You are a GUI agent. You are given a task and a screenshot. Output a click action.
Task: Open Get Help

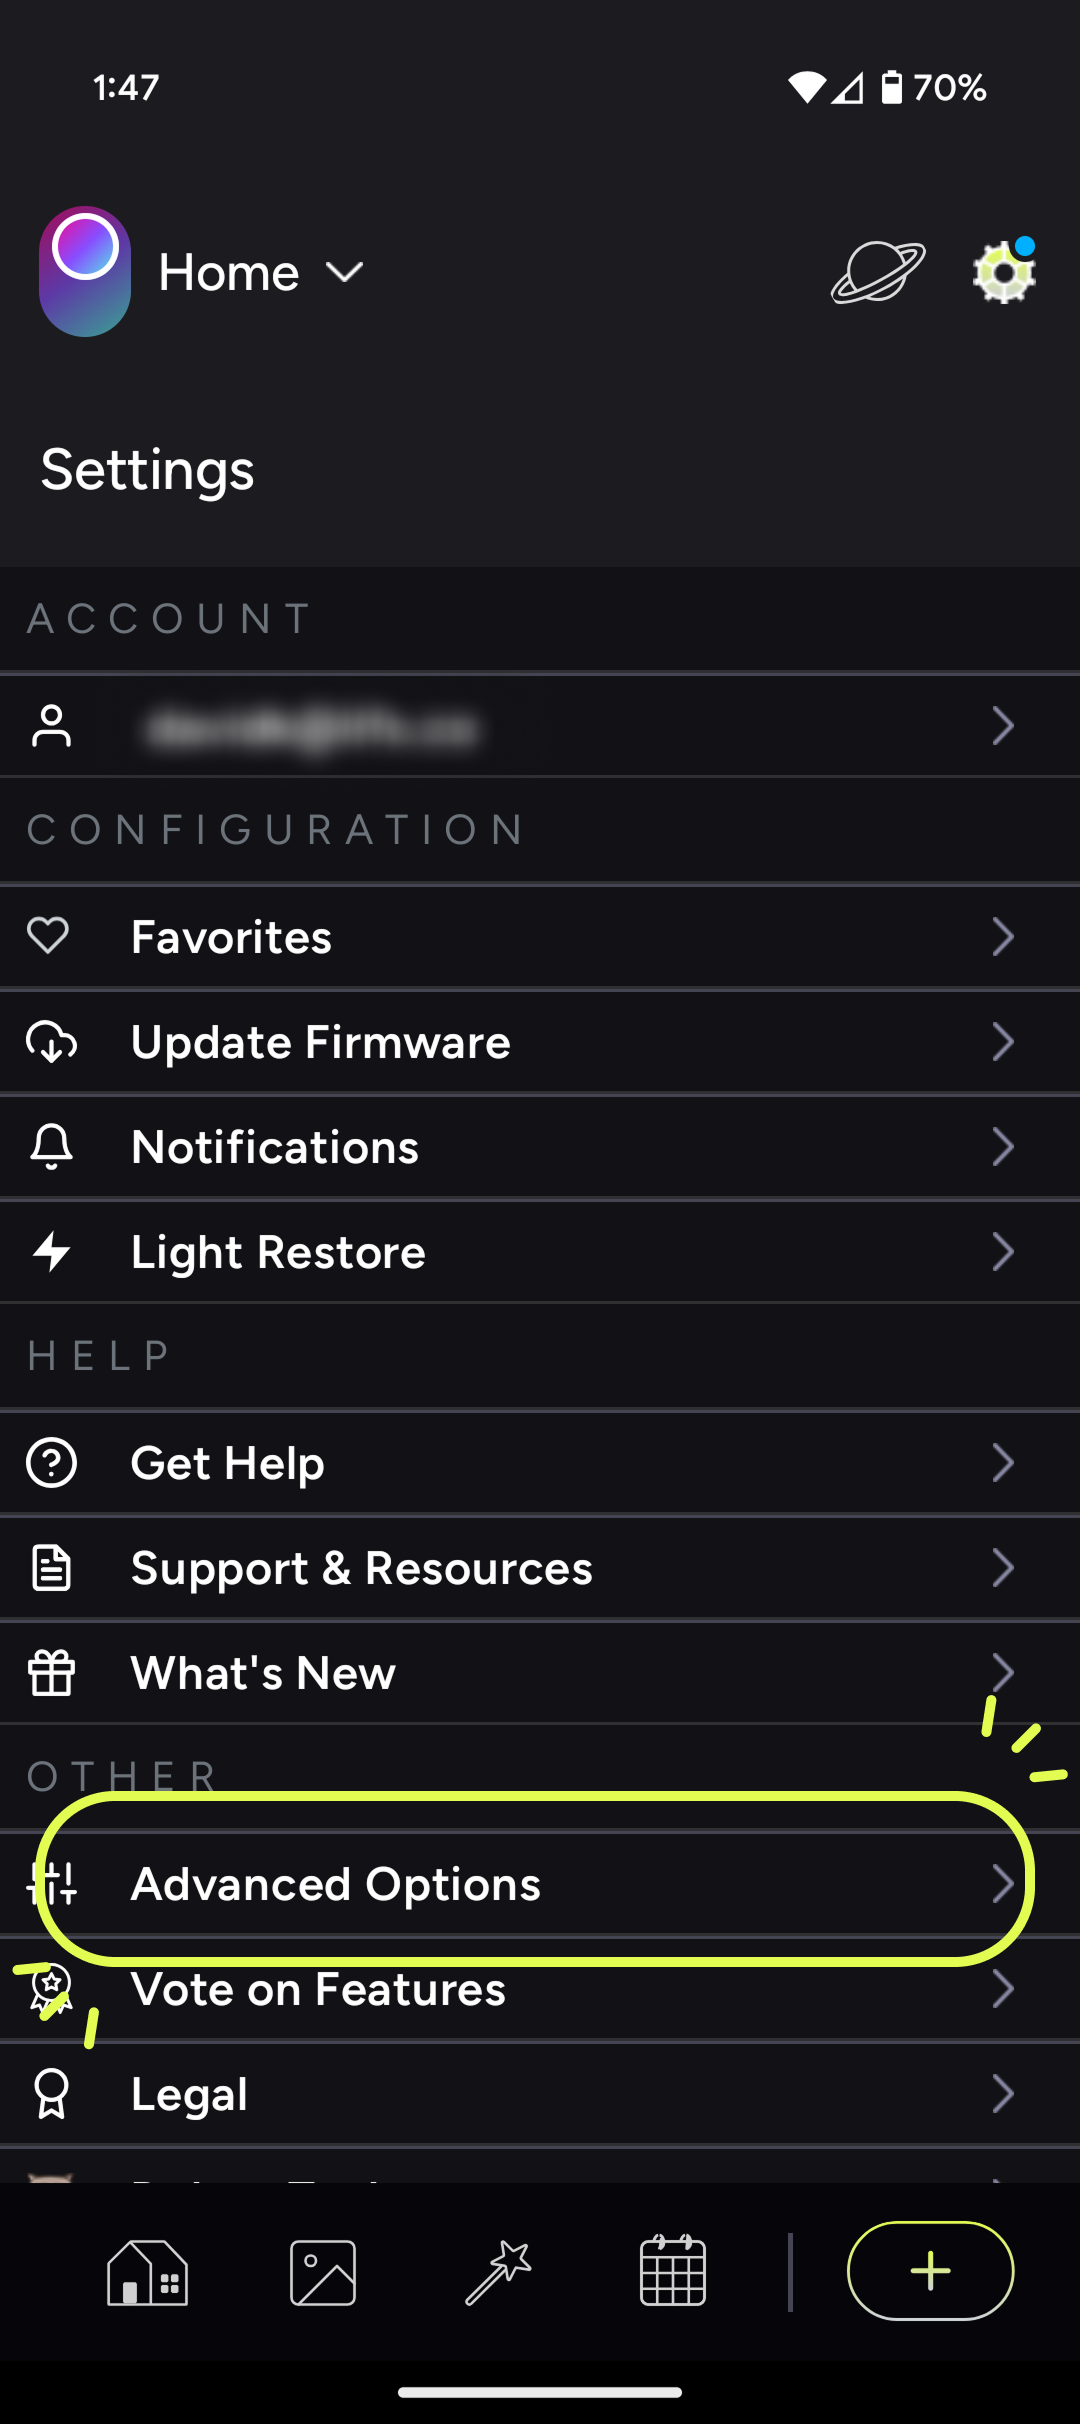540,1463
